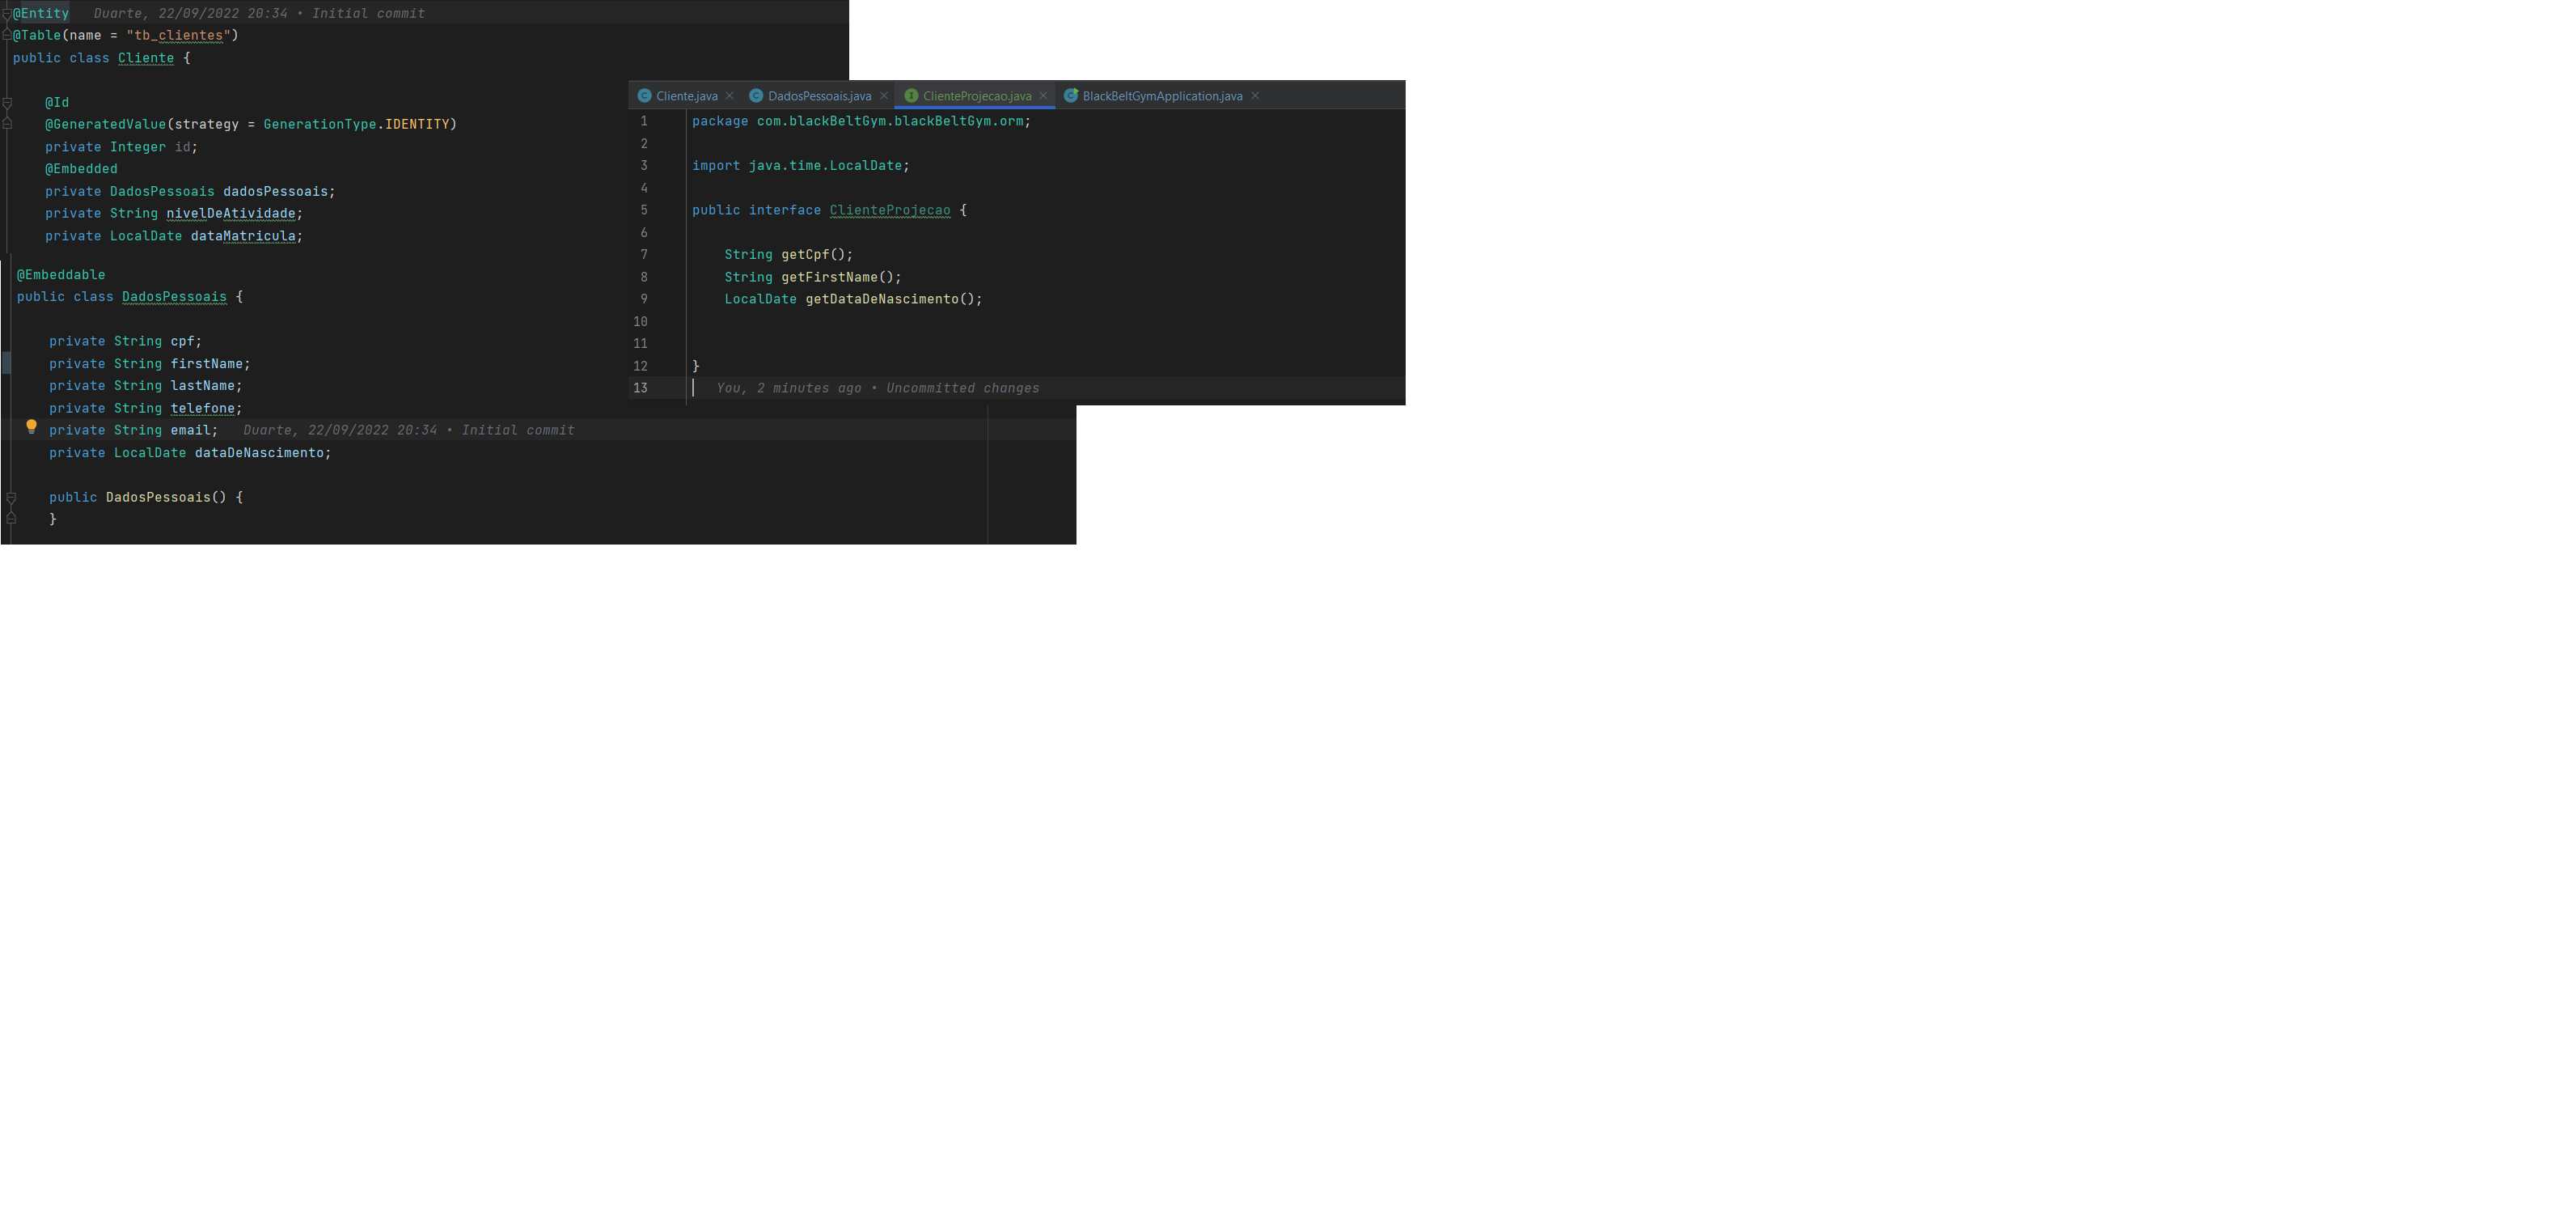This screenshot has width=2576, height=1225.
Task: Close the DadosPessoais.java tab
Action: tap(884, 96)
